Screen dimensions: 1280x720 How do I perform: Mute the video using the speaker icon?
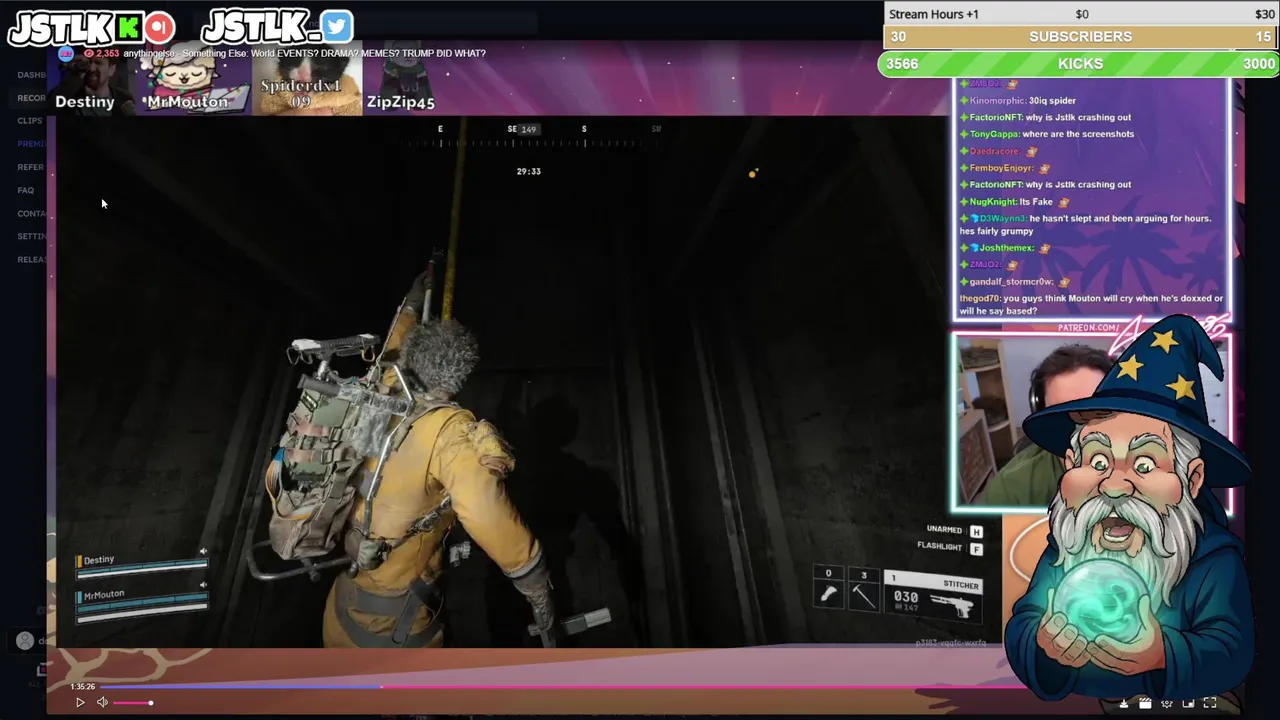[102, 703]
